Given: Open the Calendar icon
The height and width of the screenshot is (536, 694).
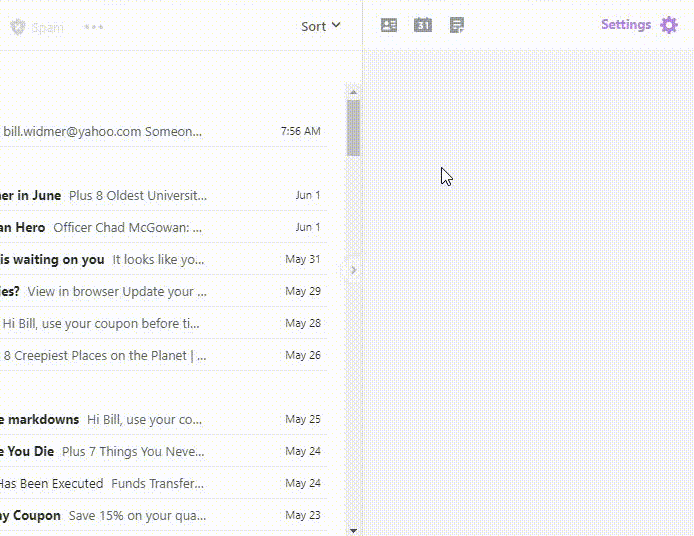Looking at the screenshot, I should 423,25.
